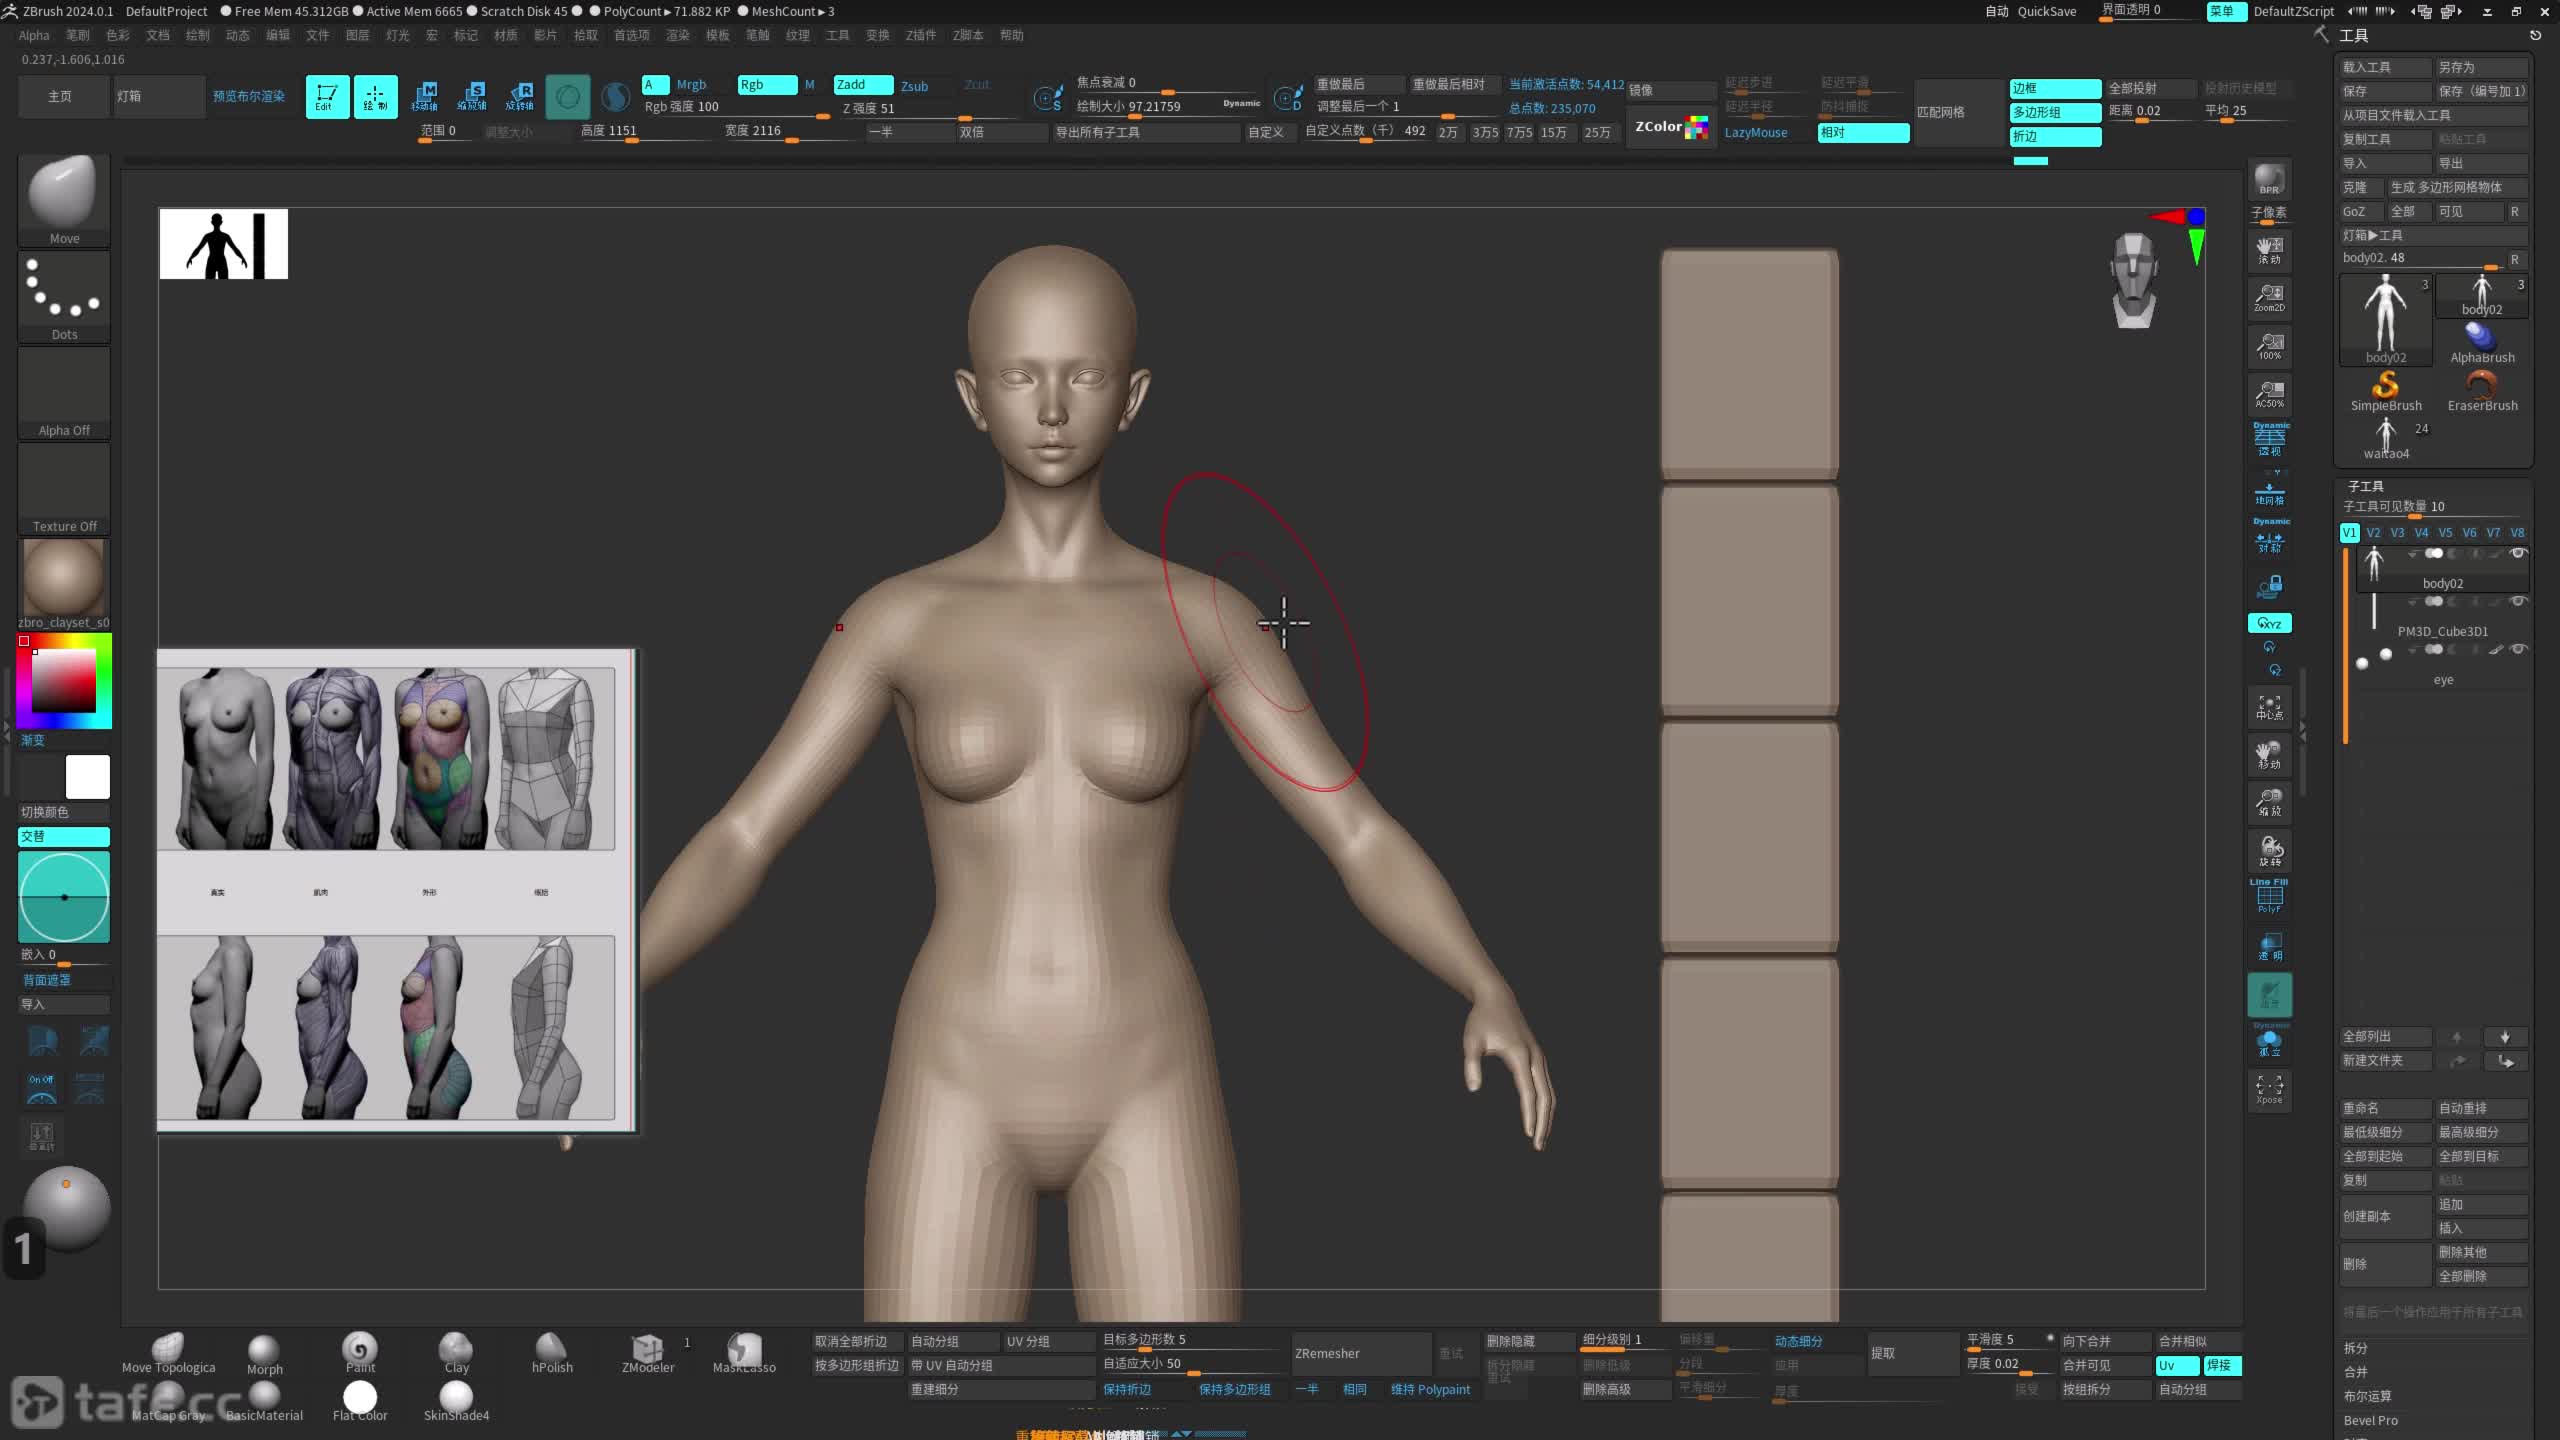Select the Move gizmo (移动轴) icon

coord(424,96)
